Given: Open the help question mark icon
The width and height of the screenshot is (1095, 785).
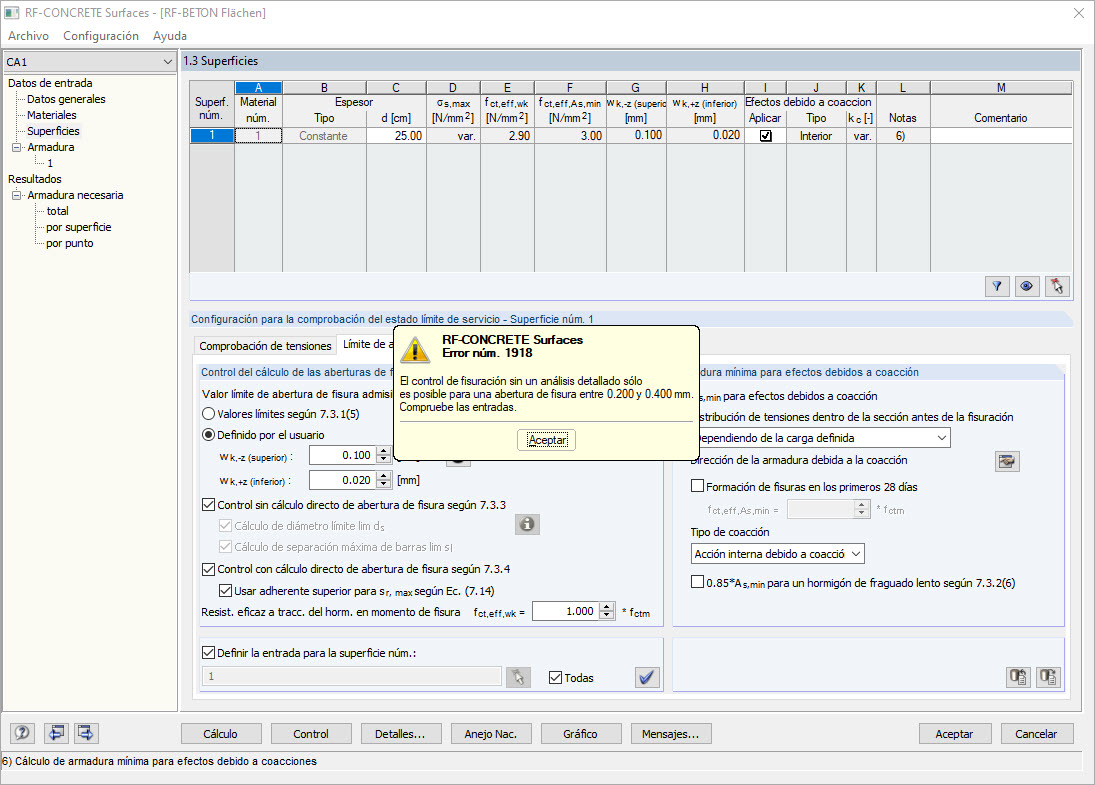Looking at the screenshot, I should pyautogui.click(x=22, y=733).
